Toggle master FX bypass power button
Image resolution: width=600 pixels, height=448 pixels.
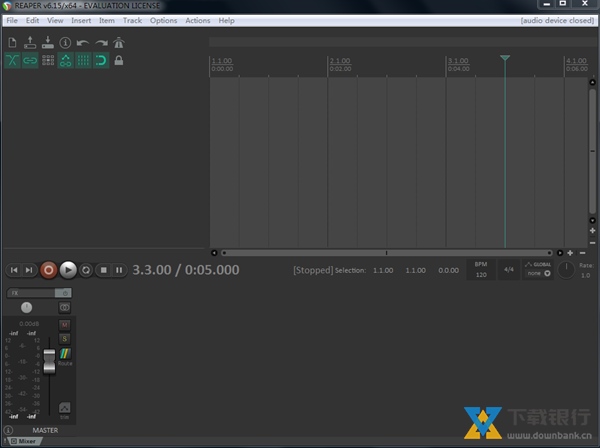coord(65,293)
